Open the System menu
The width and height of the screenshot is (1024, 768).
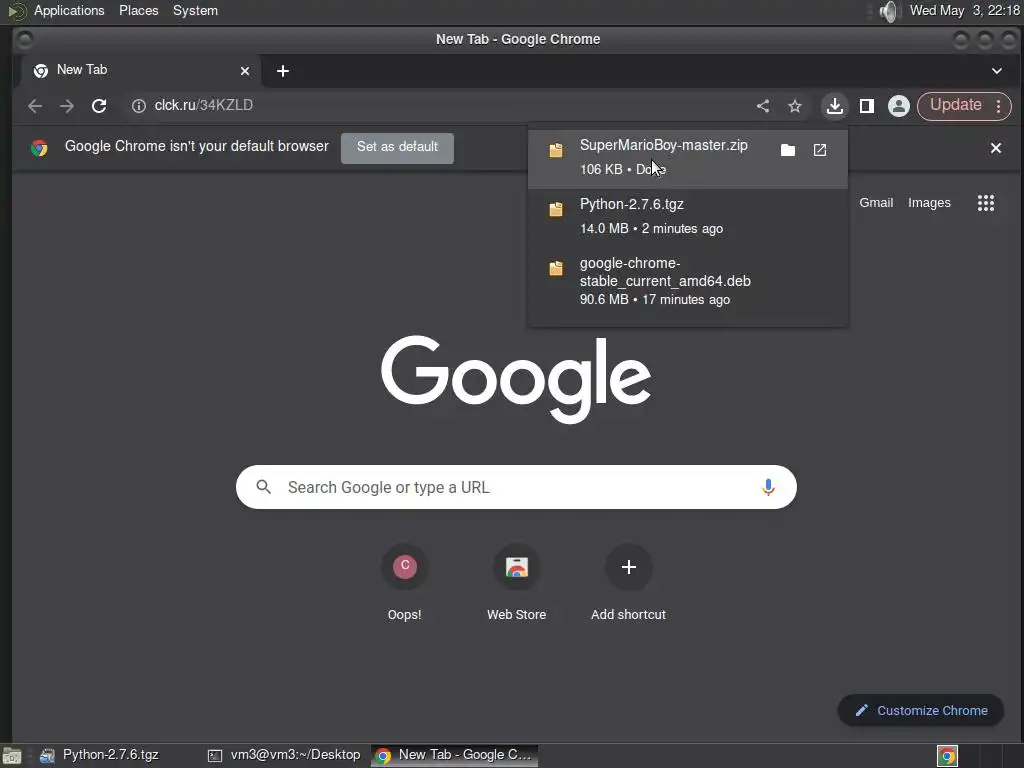coord(195,10)
